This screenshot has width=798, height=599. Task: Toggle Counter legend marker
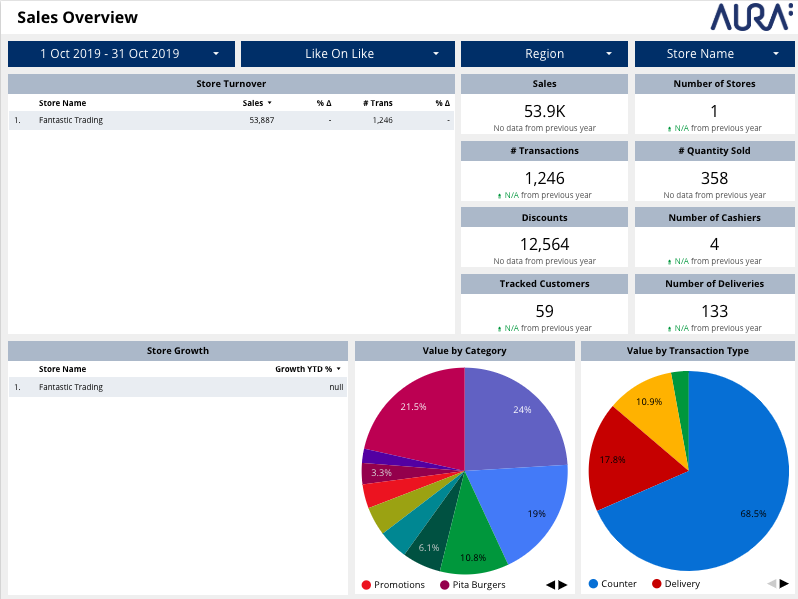click(x=594, y=584)
